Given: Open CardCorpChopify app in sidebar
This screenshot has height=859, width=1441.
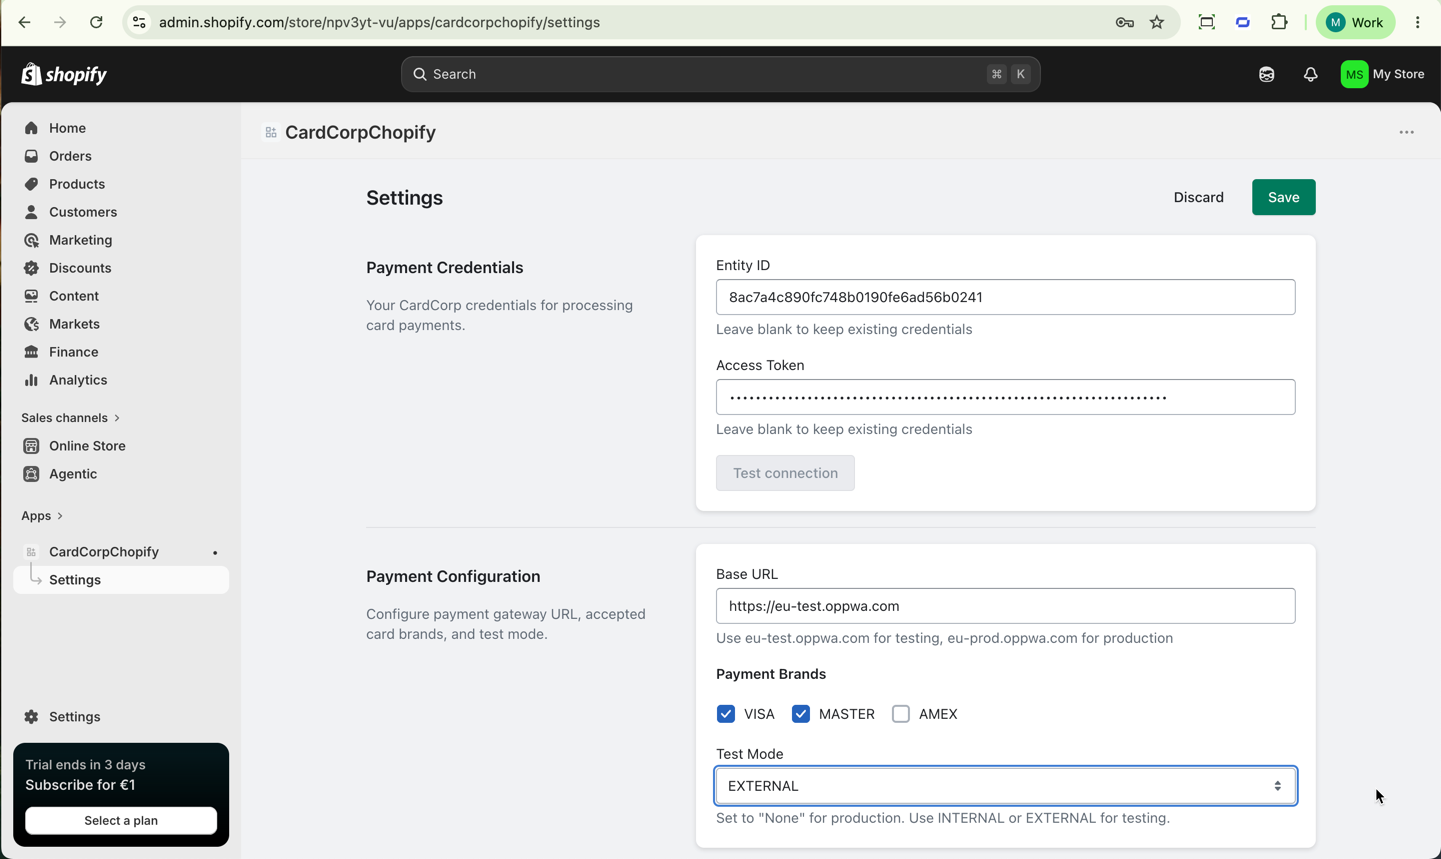Looking at the screenshot, I should point(104,552).
